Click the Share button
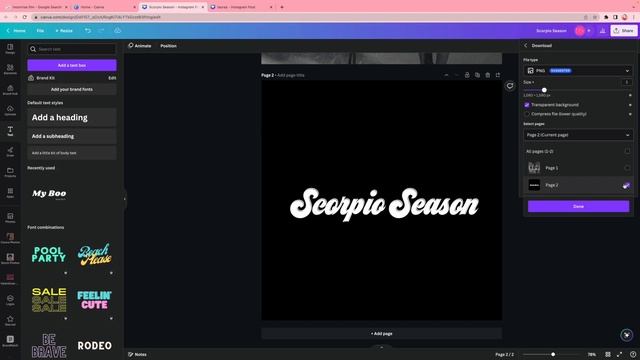640x360 pixels. coord(624,31)
